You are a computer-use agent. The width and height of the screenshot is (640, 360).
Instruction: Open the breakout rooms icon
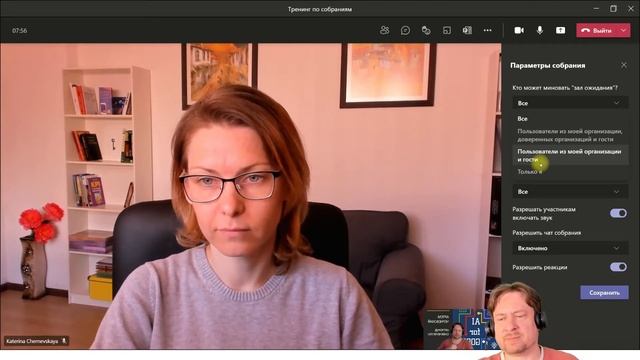click(x=447, y=30)
